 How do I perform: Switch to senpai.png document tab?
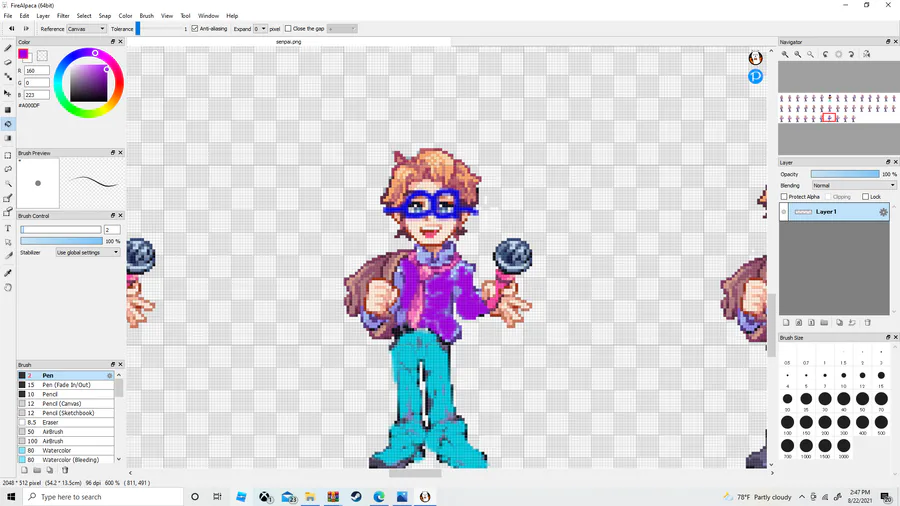(x=288, y=42)
